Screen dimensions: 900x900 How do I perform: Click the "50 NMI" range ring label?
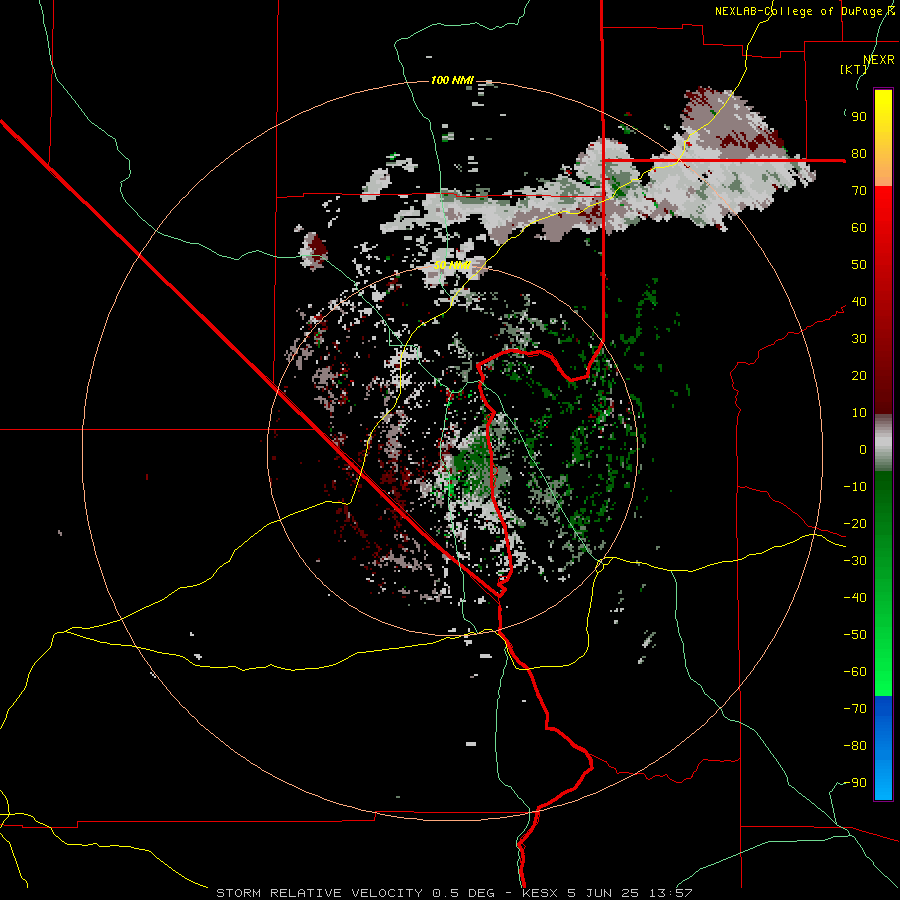pyautogui.click(x=452, y=265)
